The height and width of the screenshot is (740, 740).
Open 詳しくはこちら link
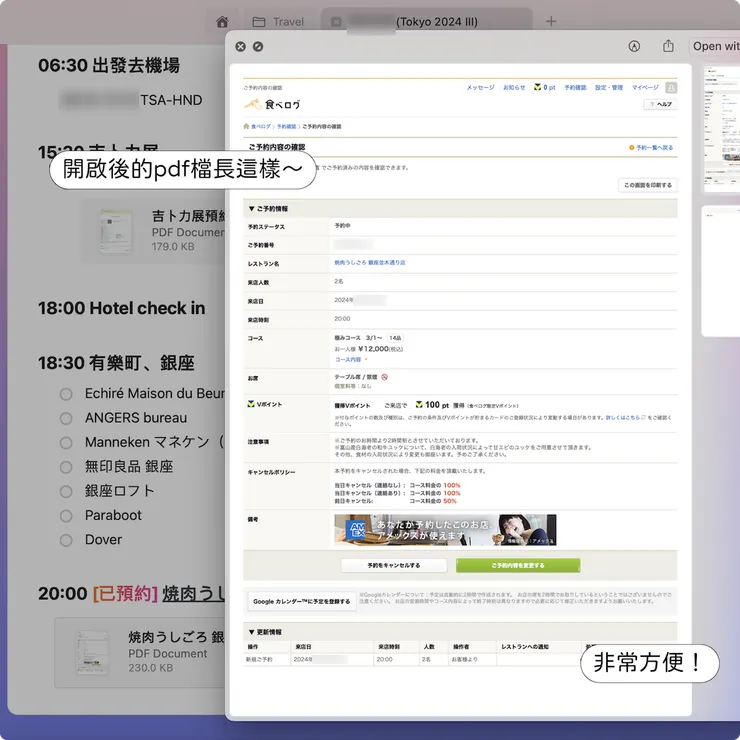pyautogui.click(x=625, y=418)
